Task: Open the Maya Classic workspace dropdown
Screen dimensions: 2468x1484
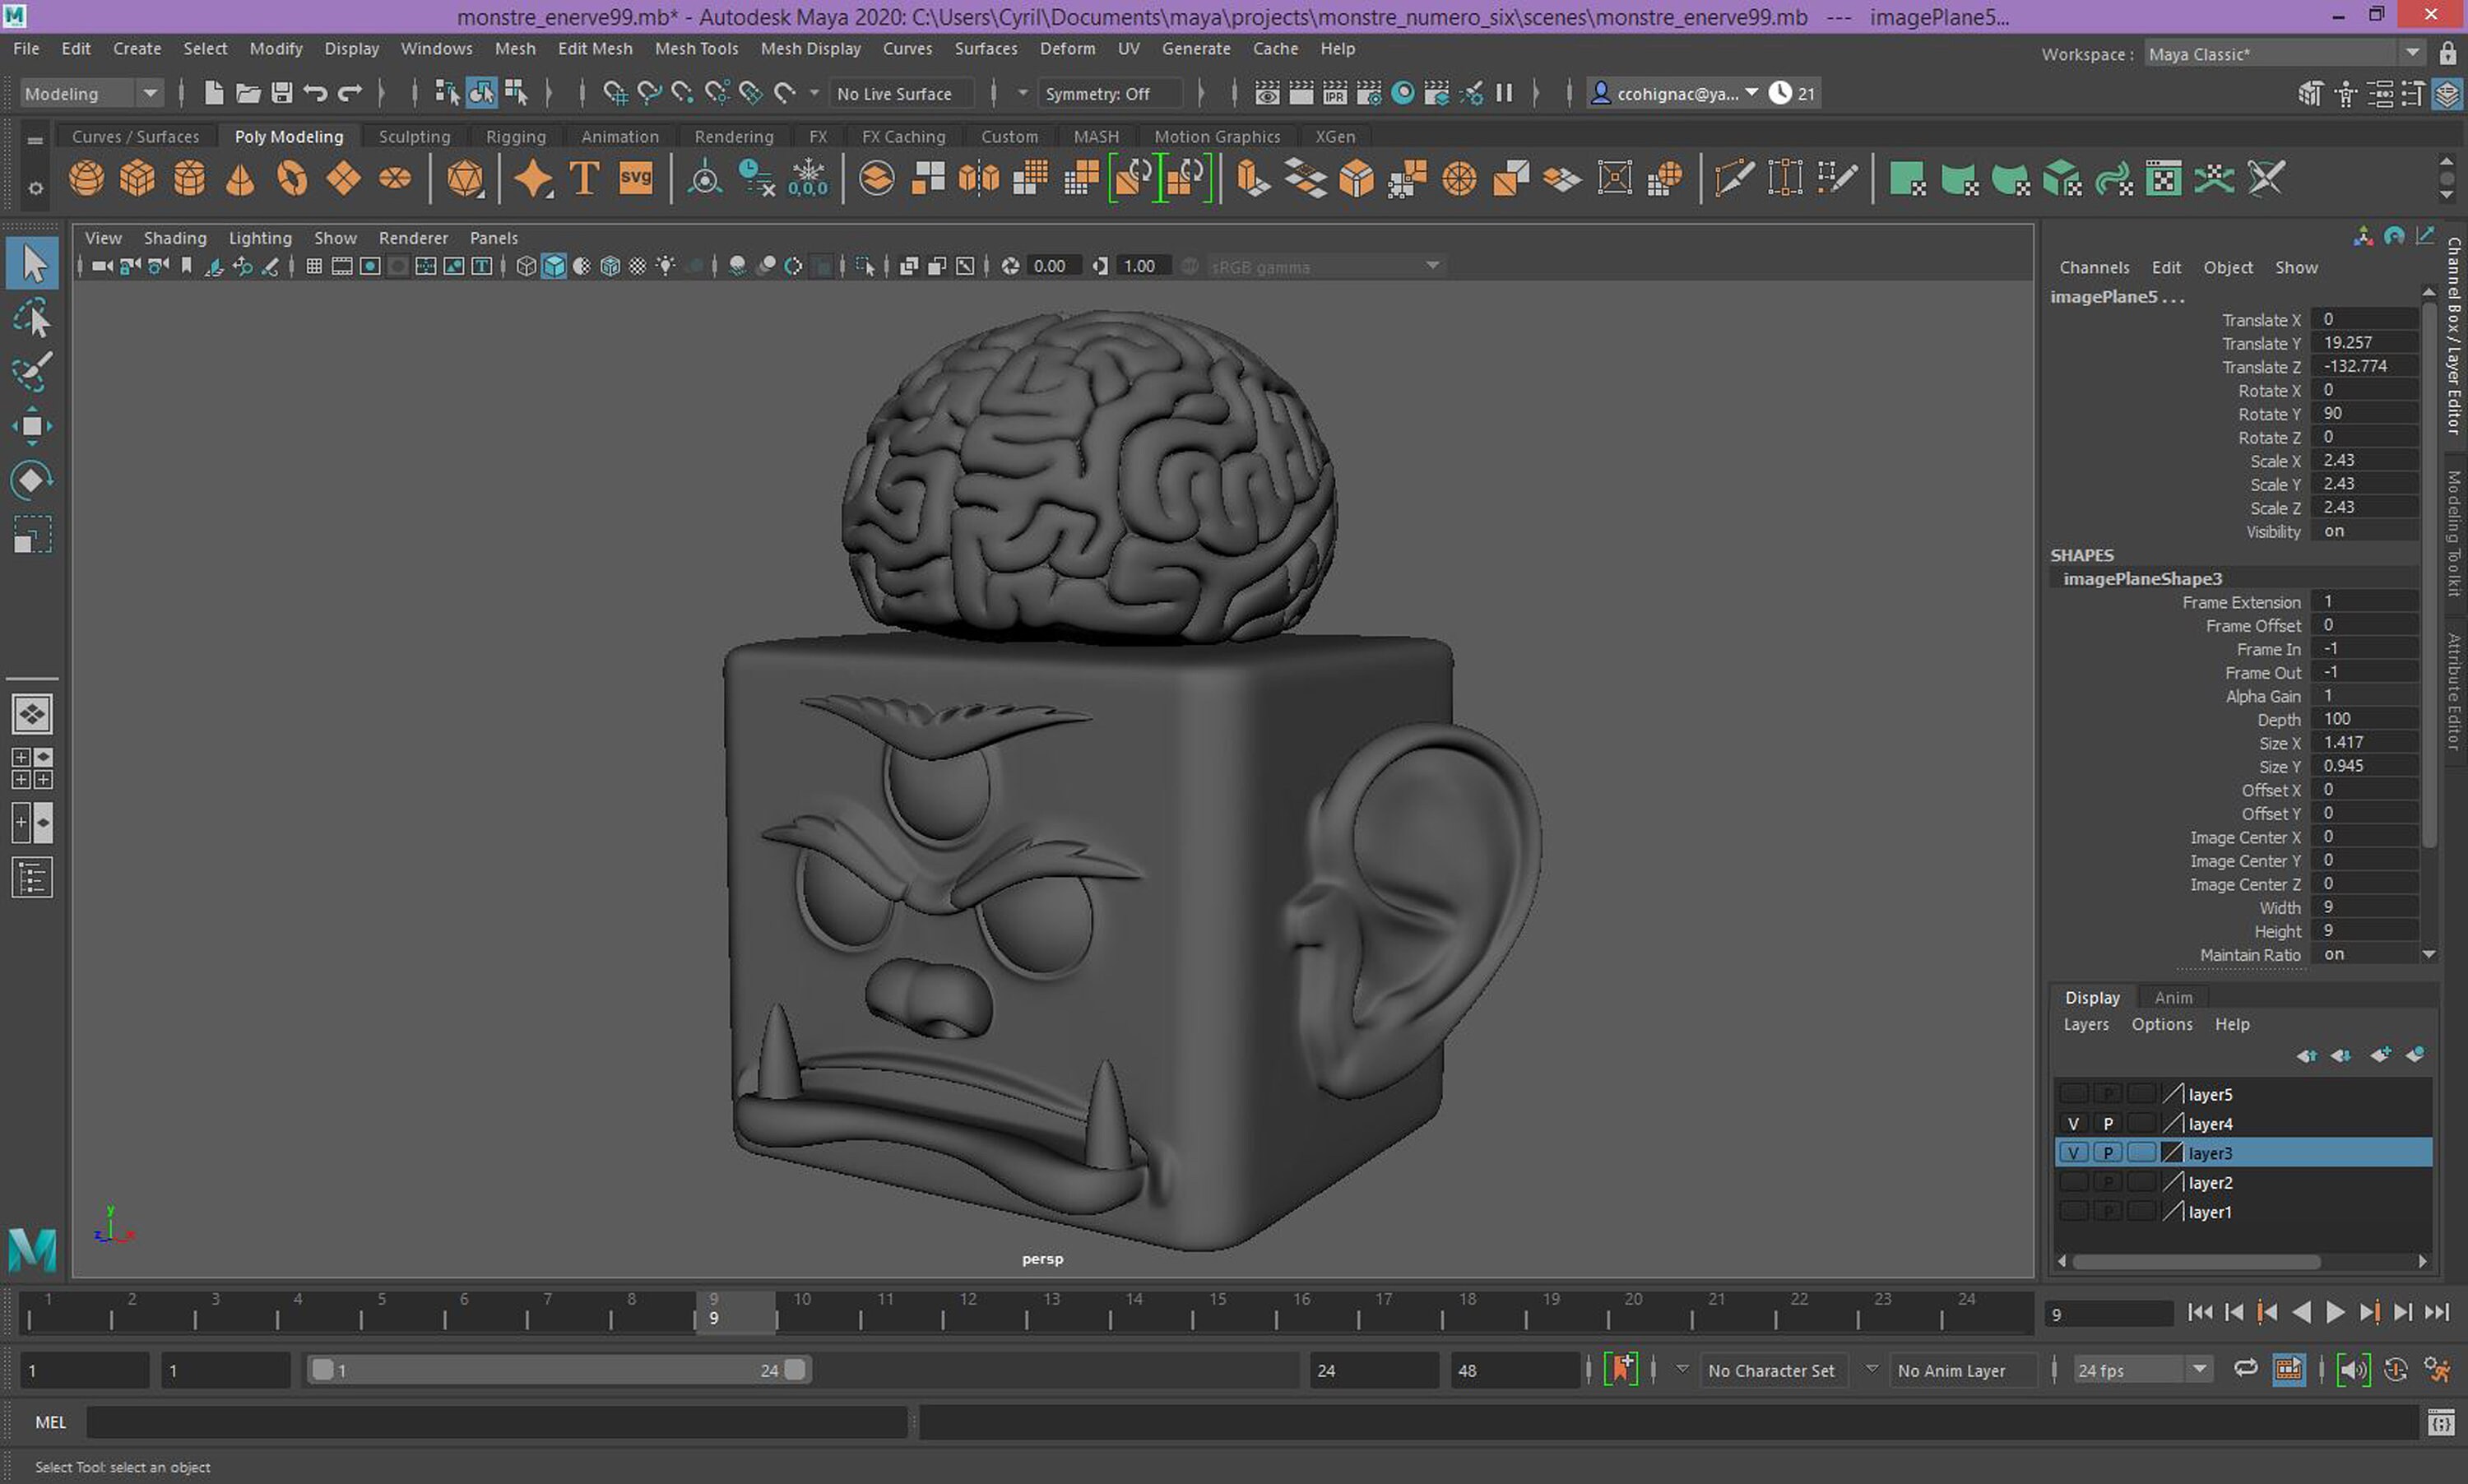Action: click(2284, 54)
